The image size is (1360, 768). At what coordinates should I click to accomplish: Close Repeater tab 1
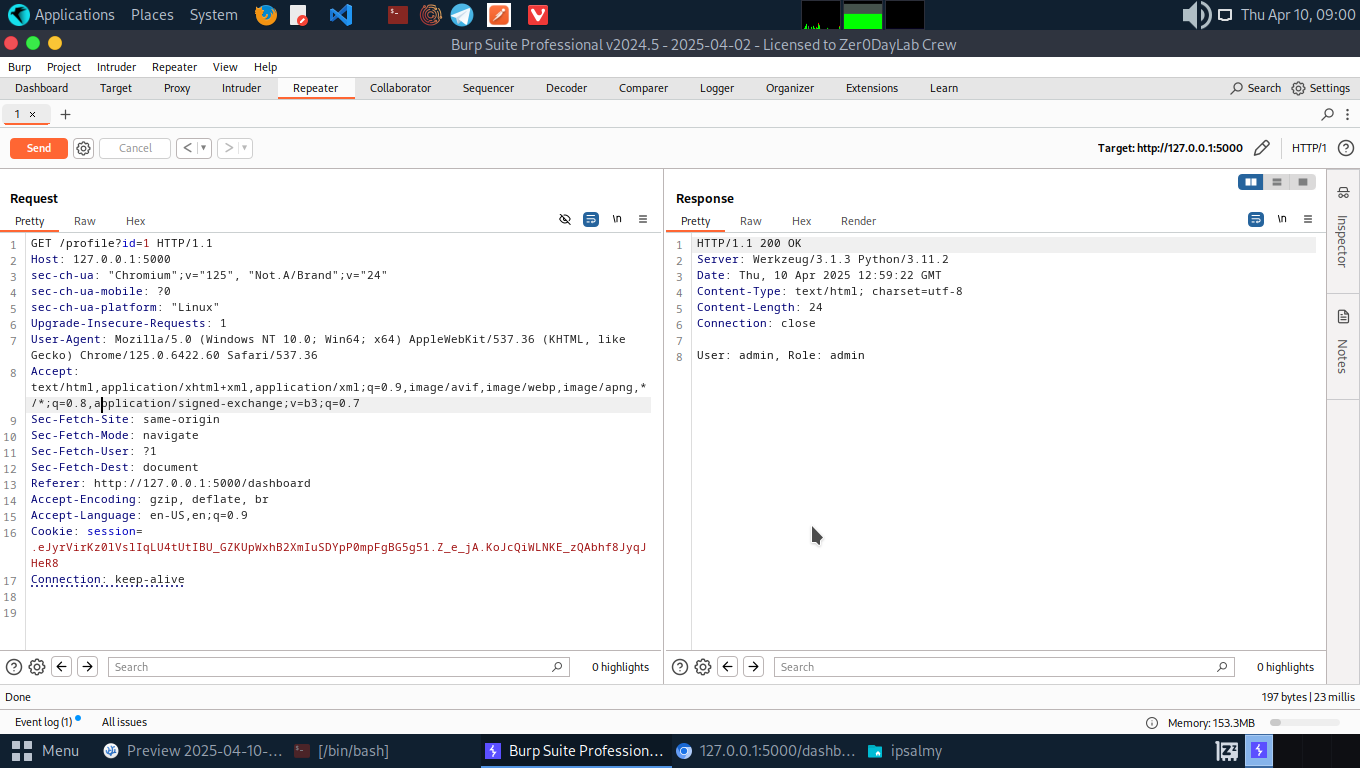point(32,114)
